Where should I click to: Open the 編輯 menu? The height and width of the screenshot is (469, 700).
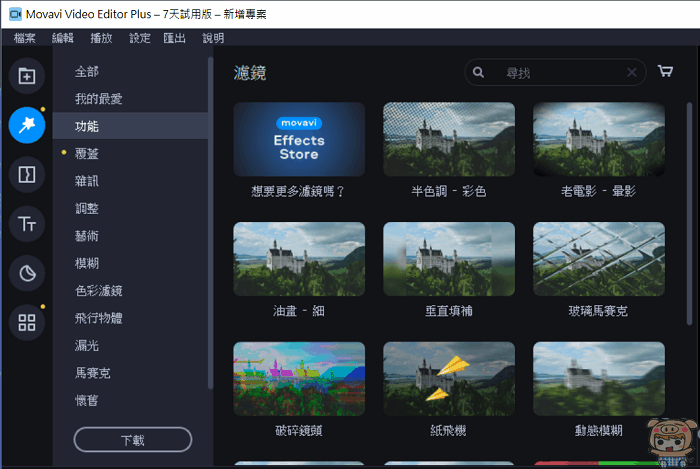coord(62,38)
